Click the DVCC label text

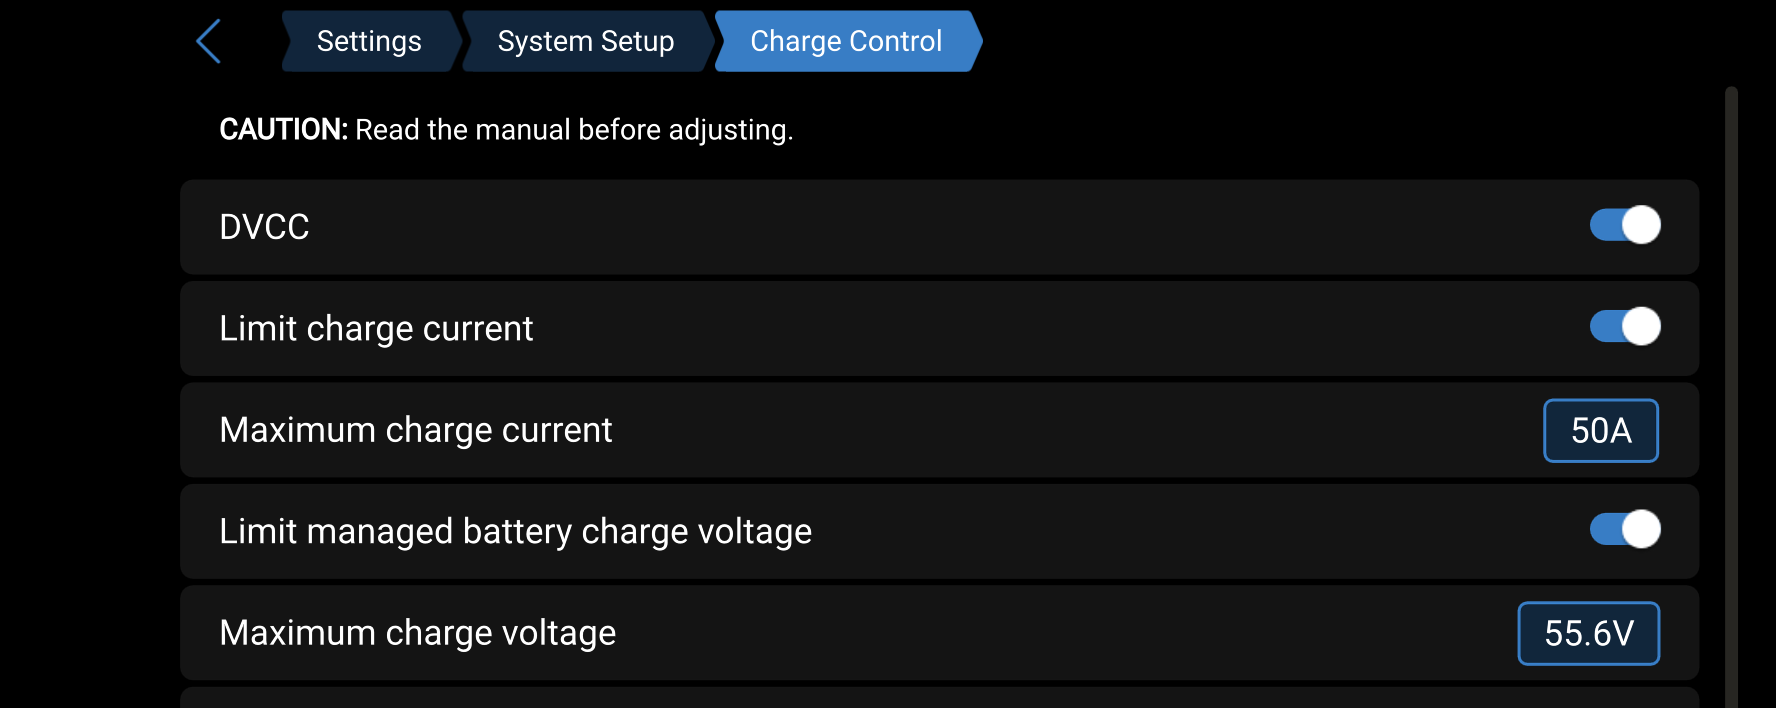pyautogui.click(x=264, y=227)
